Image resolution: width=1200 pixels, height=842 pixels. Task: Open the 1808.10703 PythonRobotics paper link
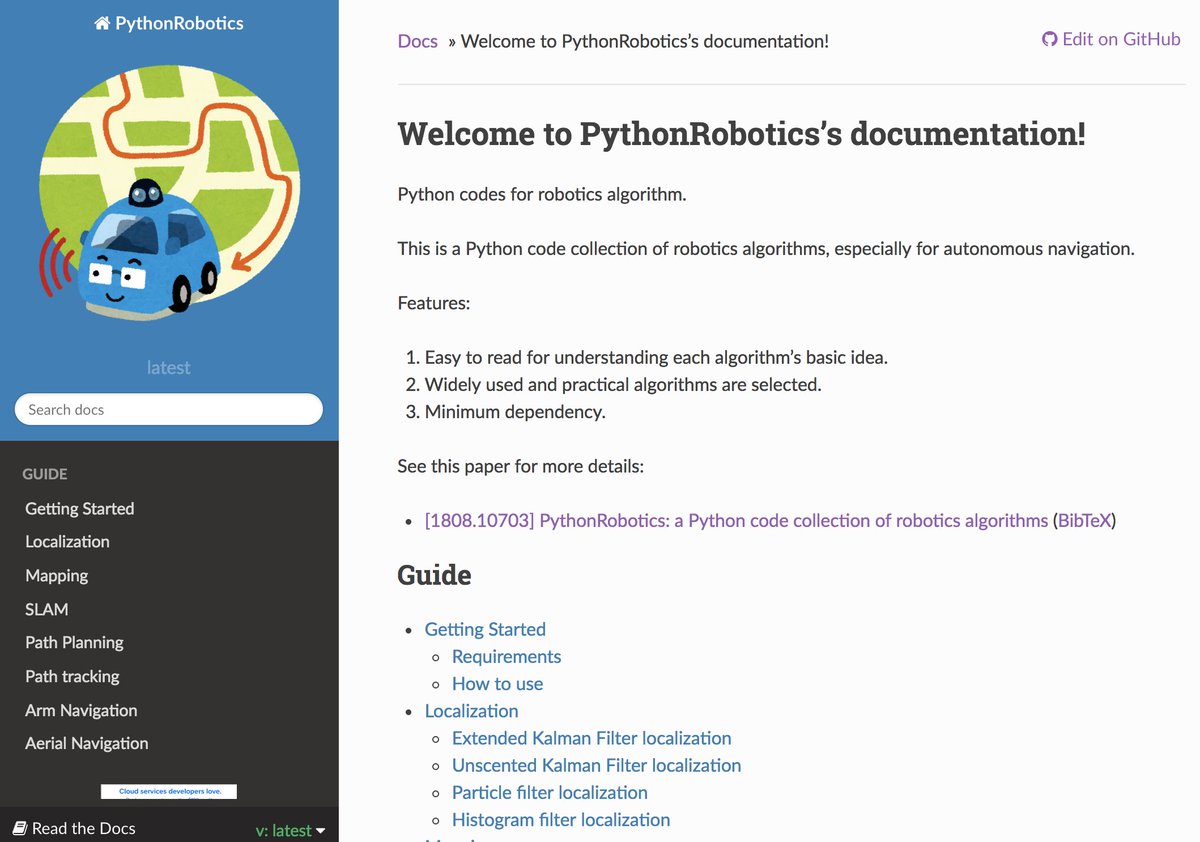pyautogui.click(x=736, y=520)
